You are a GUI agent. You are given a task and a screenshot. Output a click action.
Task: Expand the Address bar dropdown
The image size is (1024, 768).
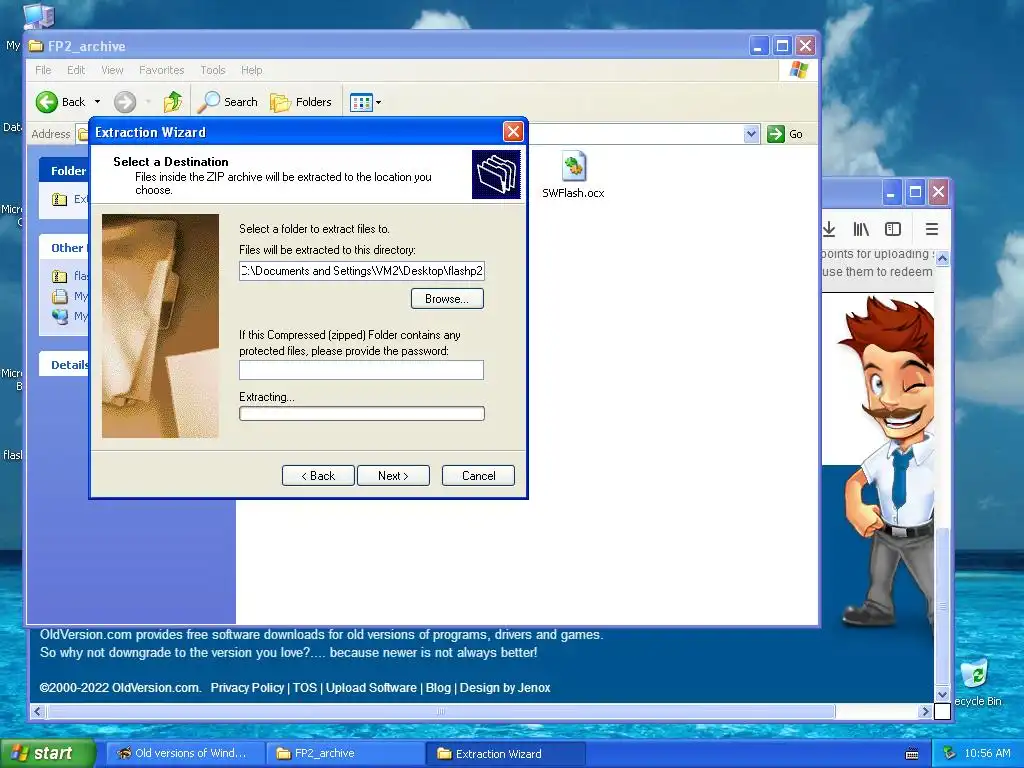(x=751, y=134)
